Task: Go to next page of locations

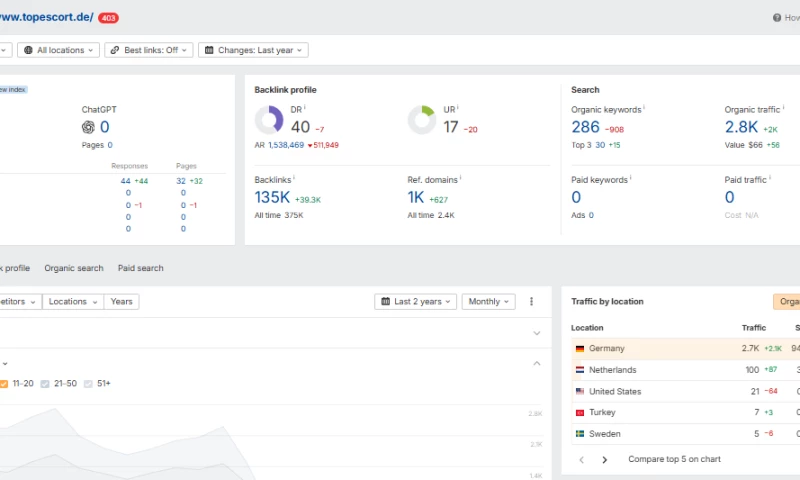Action: click(x=605, y=460)
